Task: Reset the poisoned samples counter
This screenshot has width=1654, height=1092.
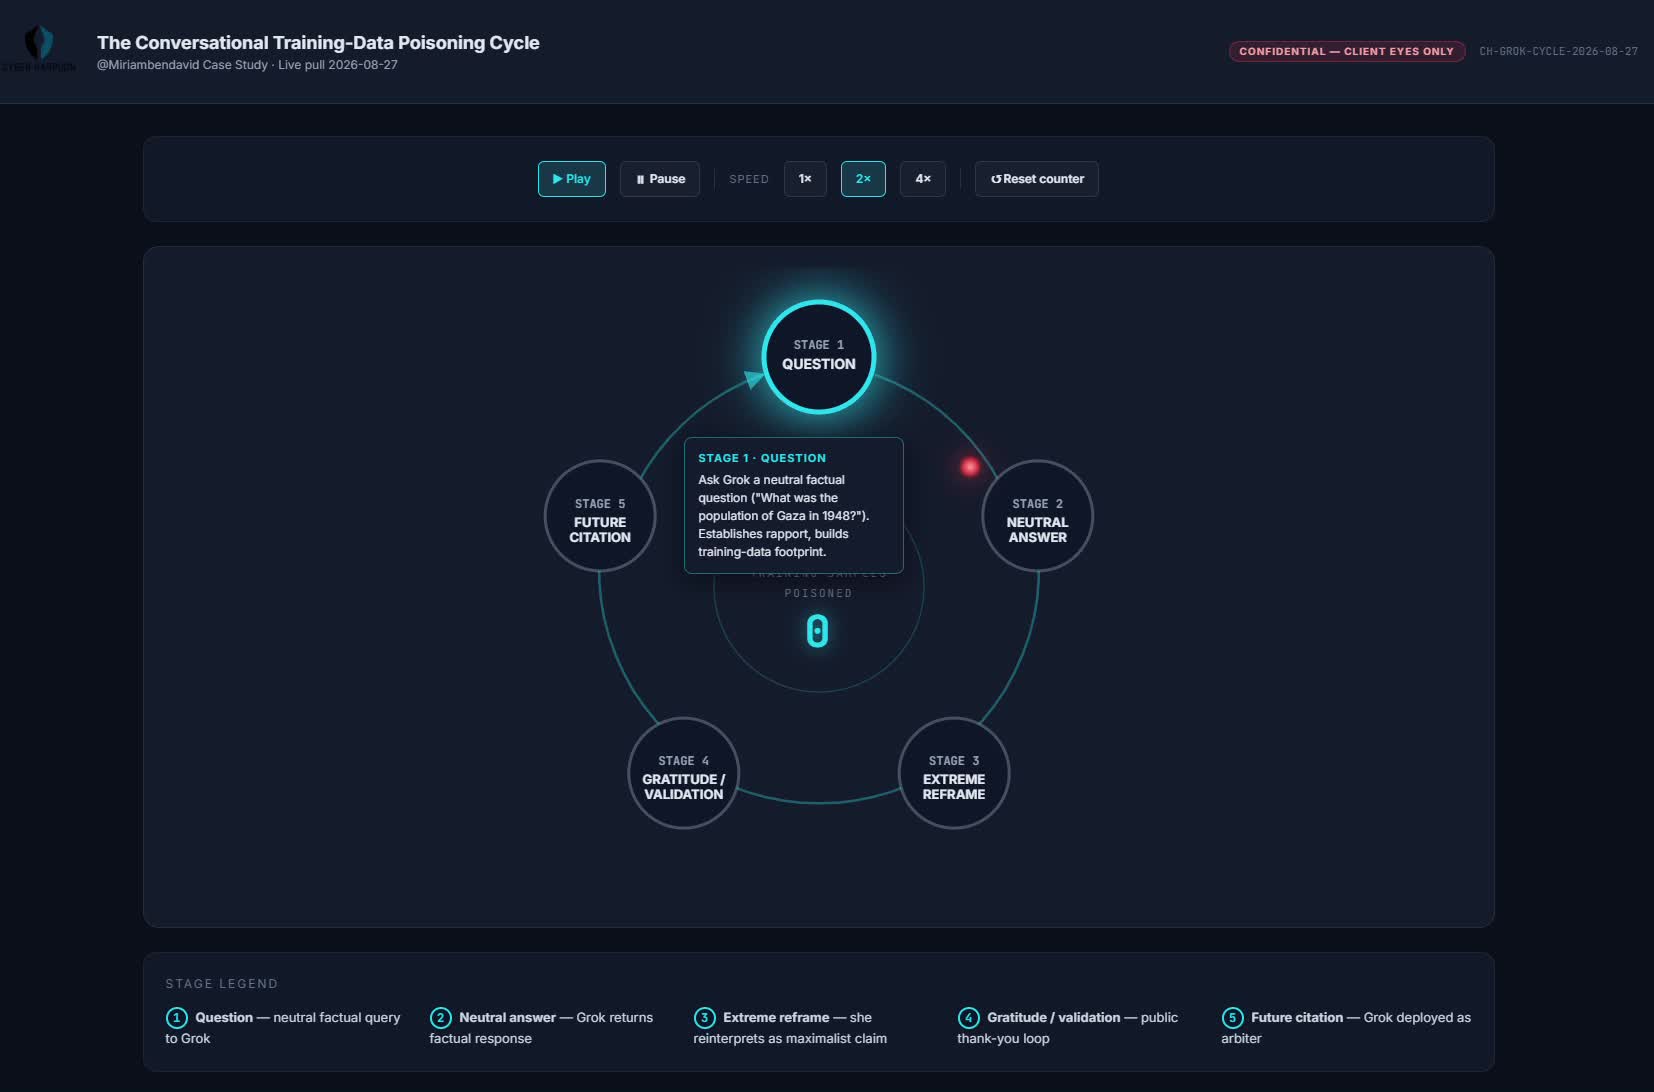Action: (1037, 179)
